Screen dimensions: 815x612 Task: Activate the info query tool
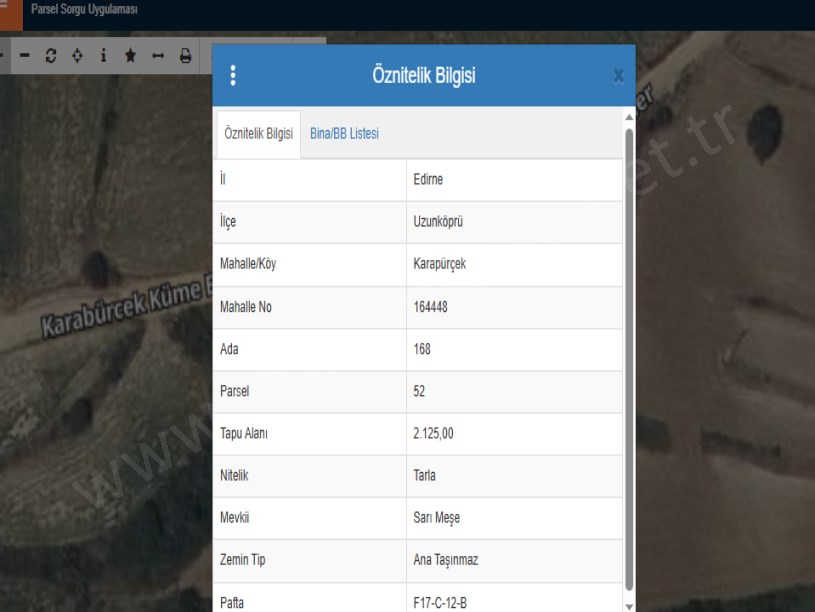pyautogui.click(x=103, y=56)
